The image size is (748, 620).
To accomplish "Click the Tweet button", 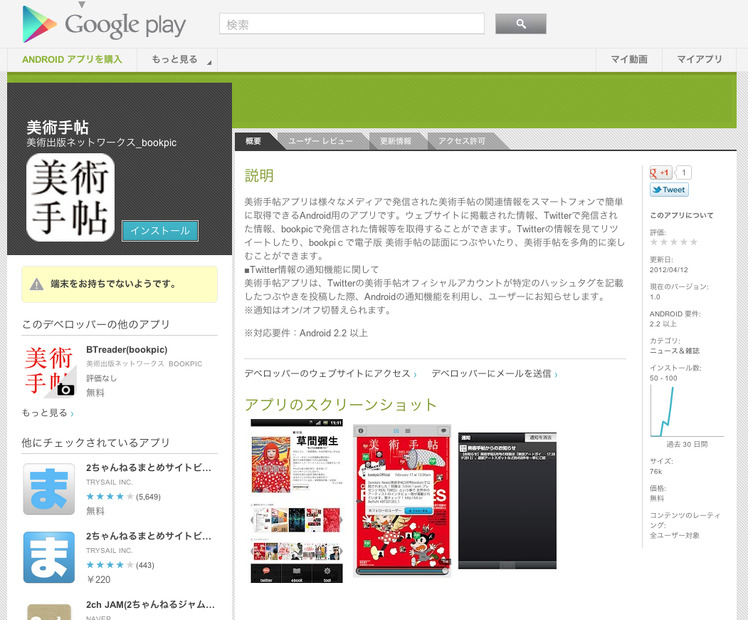I will [669, 190].
